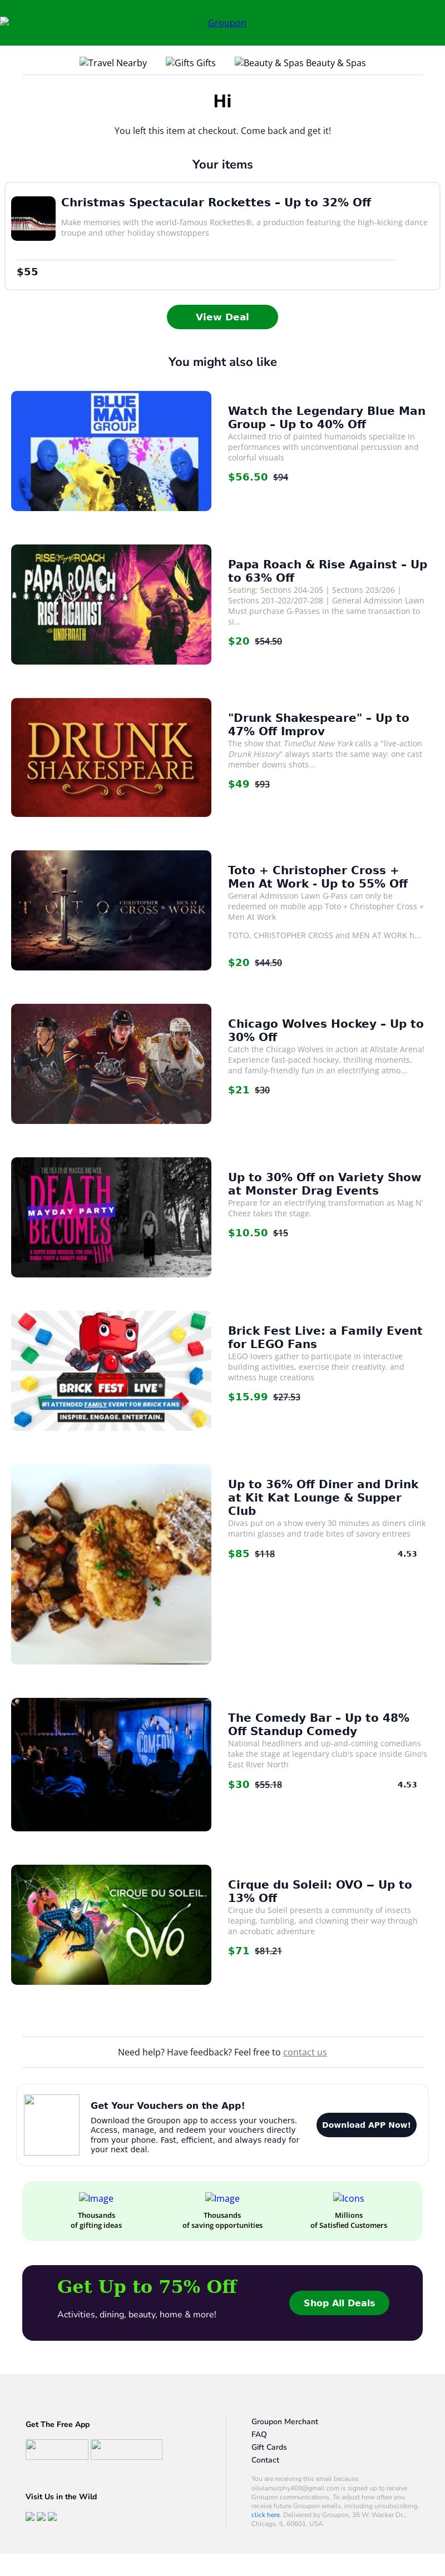Viewport: 445px width, 2576px height.
Task: Click the Christmas Spectacular Rockettes thumbnail
Action: point(33,218)
